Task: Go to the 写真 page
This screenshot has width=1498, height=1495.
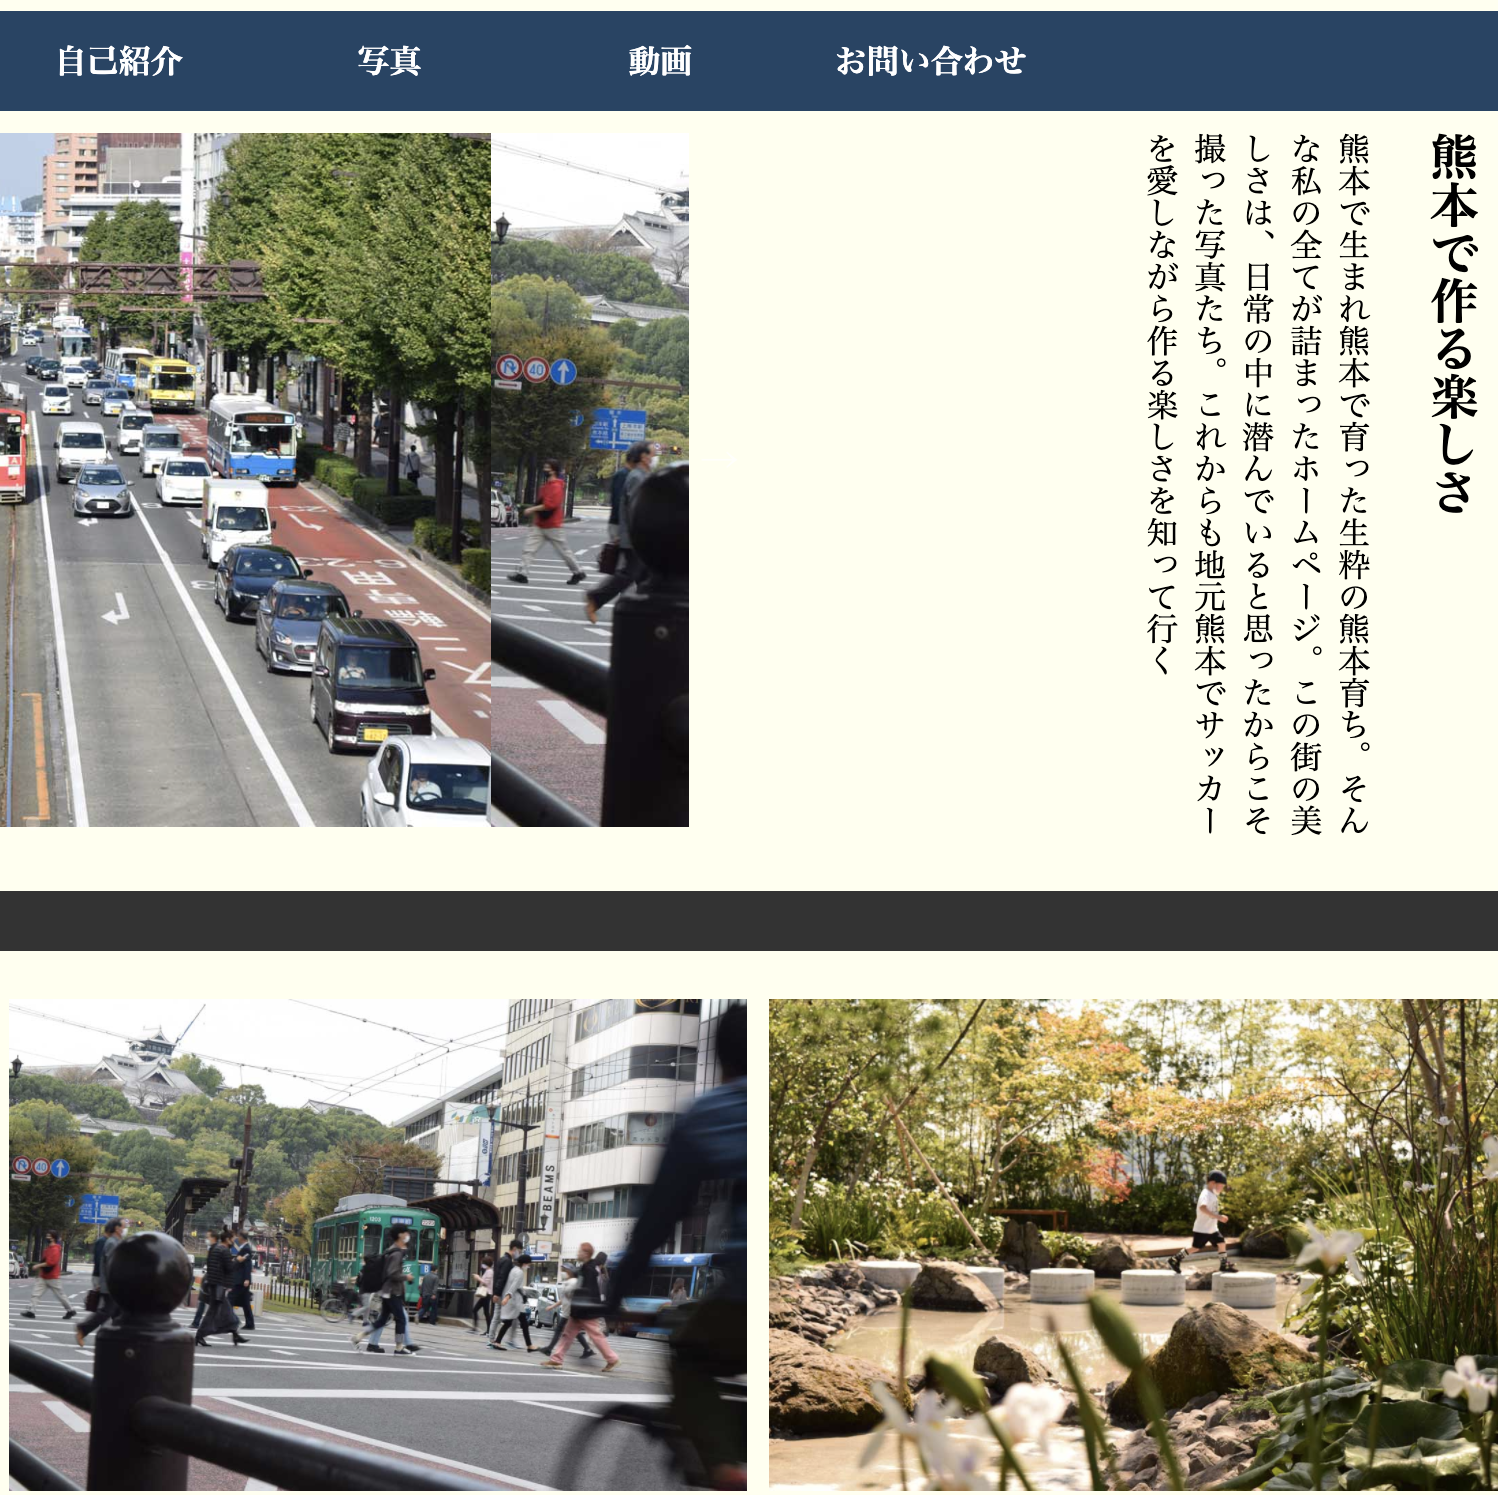Action: click(x=389, y=61)
